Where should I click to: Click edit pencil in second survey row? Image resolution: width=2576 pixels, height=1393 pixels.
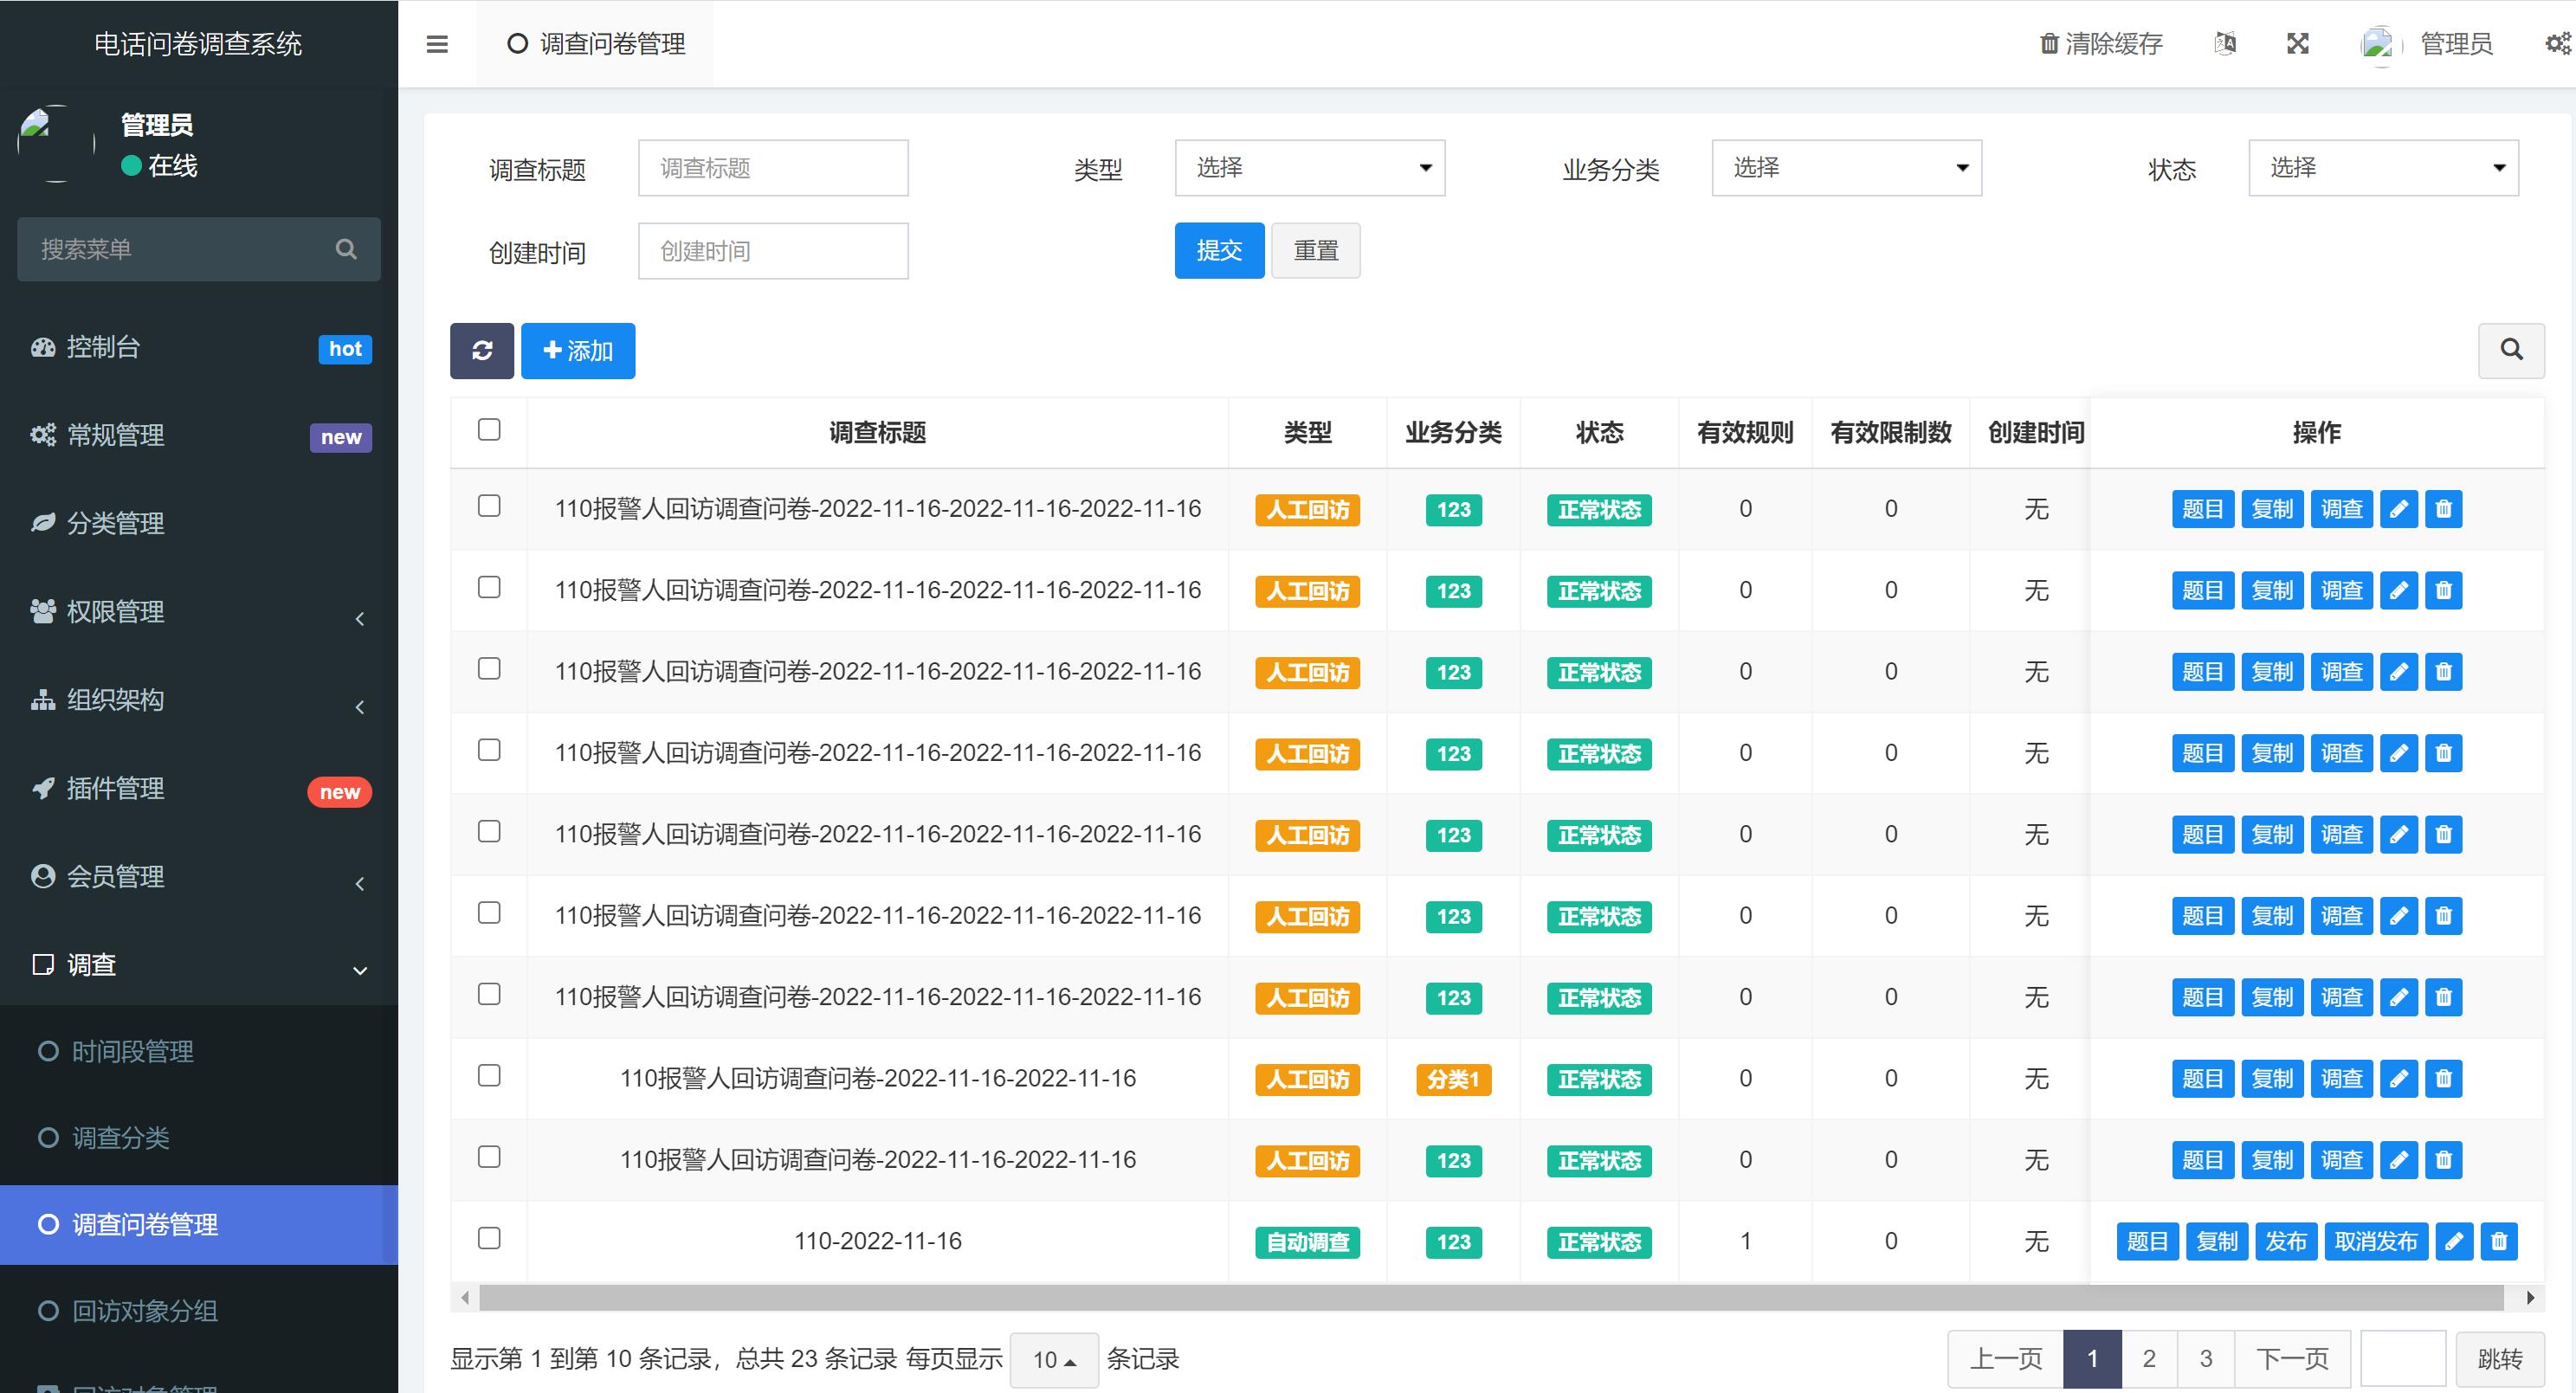coord(2398,591)
